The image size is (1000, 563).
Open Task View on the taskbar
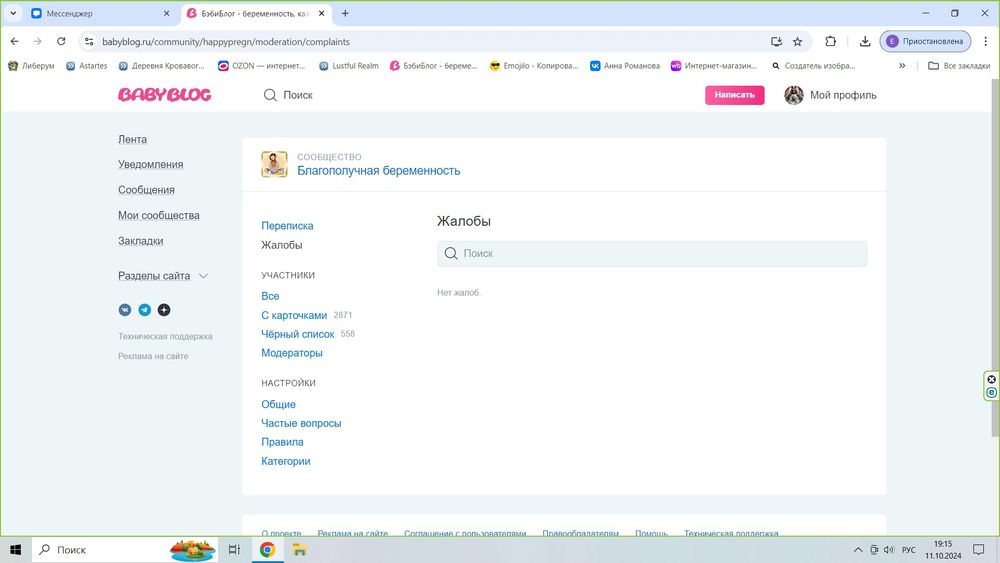coord(234,550)
